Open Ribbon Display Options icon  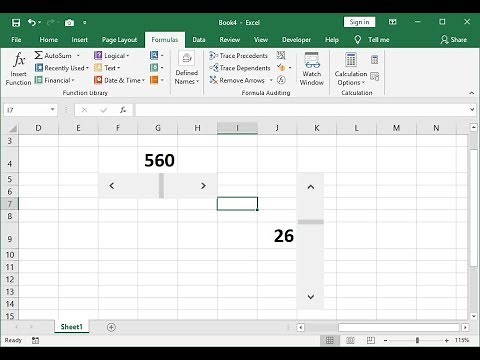point(393,22)
